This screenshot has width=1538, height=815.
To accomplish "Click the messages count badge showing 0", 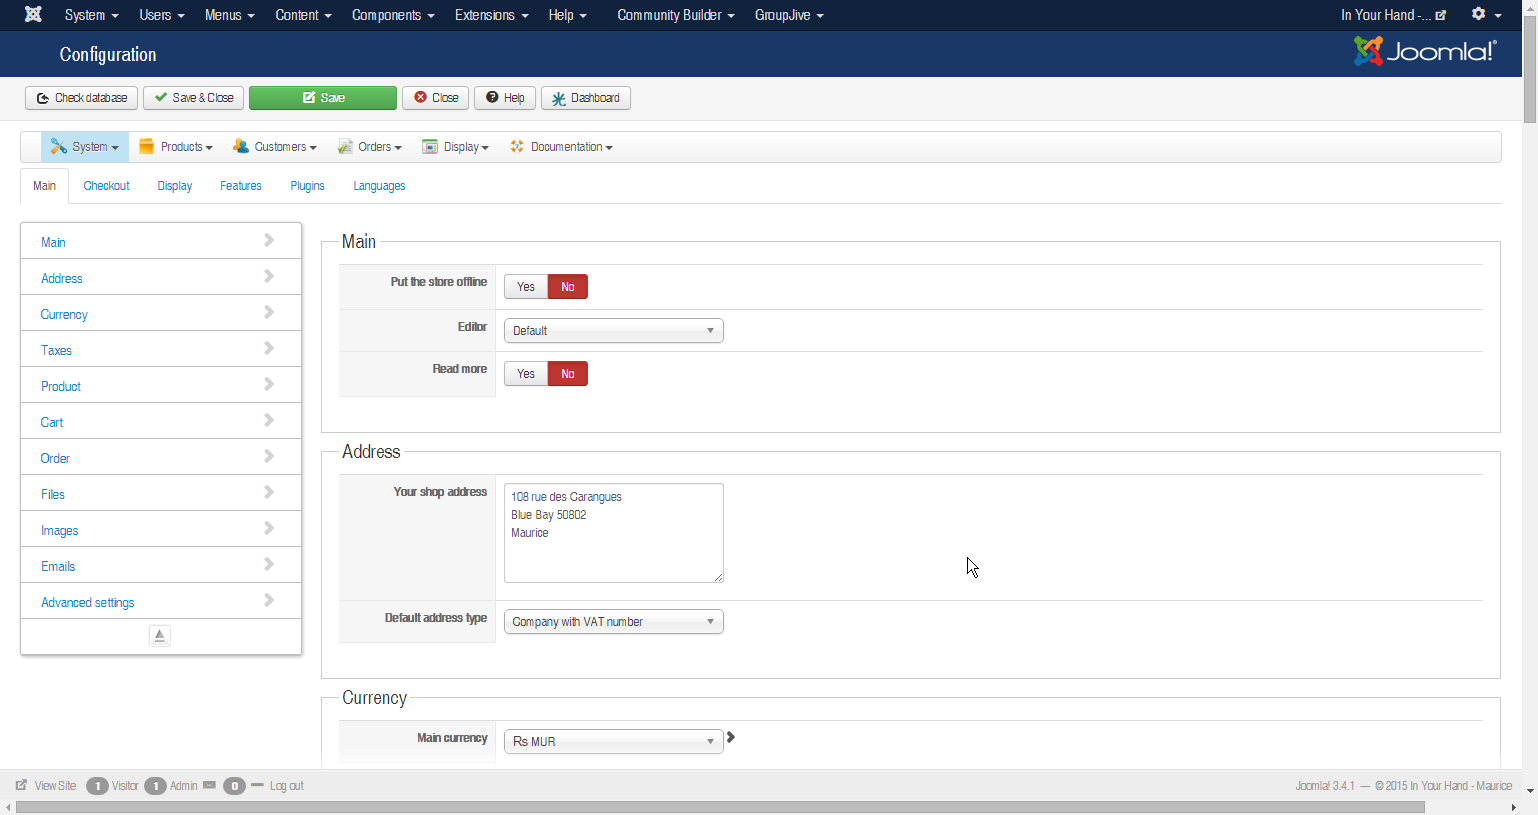I will click(234, 786).
